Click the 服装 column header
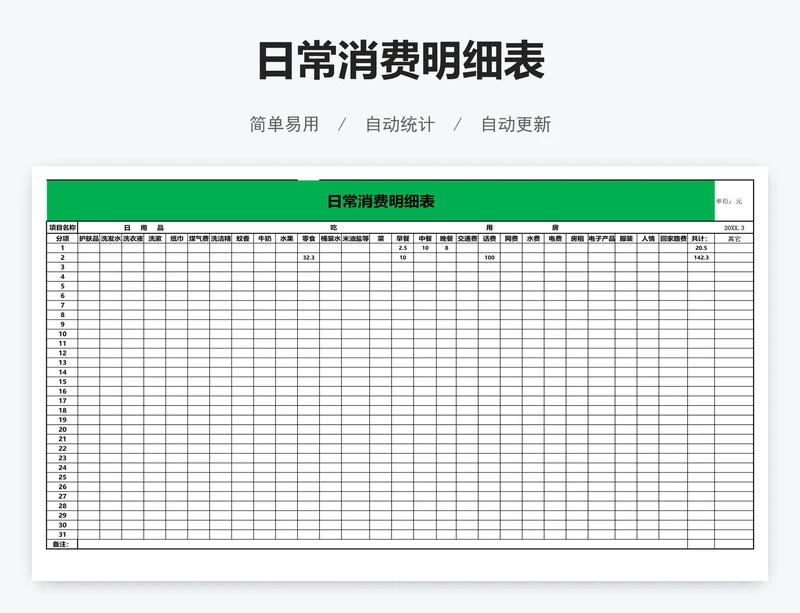800x613 pixels. (x=626, y=238)
